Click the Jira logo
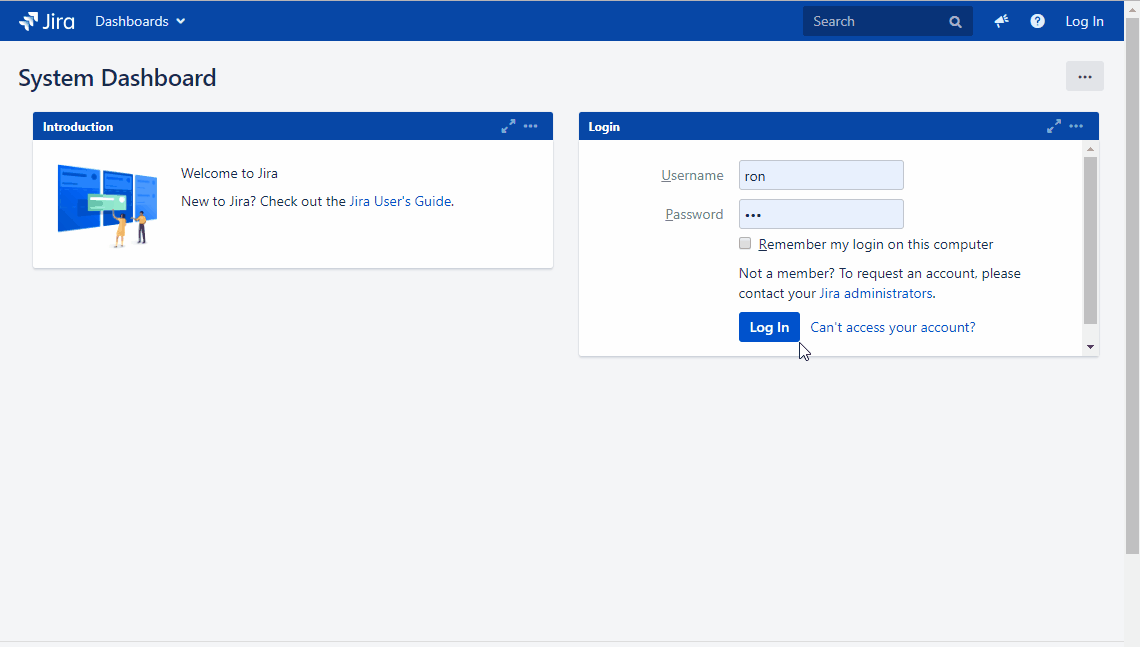Viewport: 1140px width, 647px height. point(46,20)
